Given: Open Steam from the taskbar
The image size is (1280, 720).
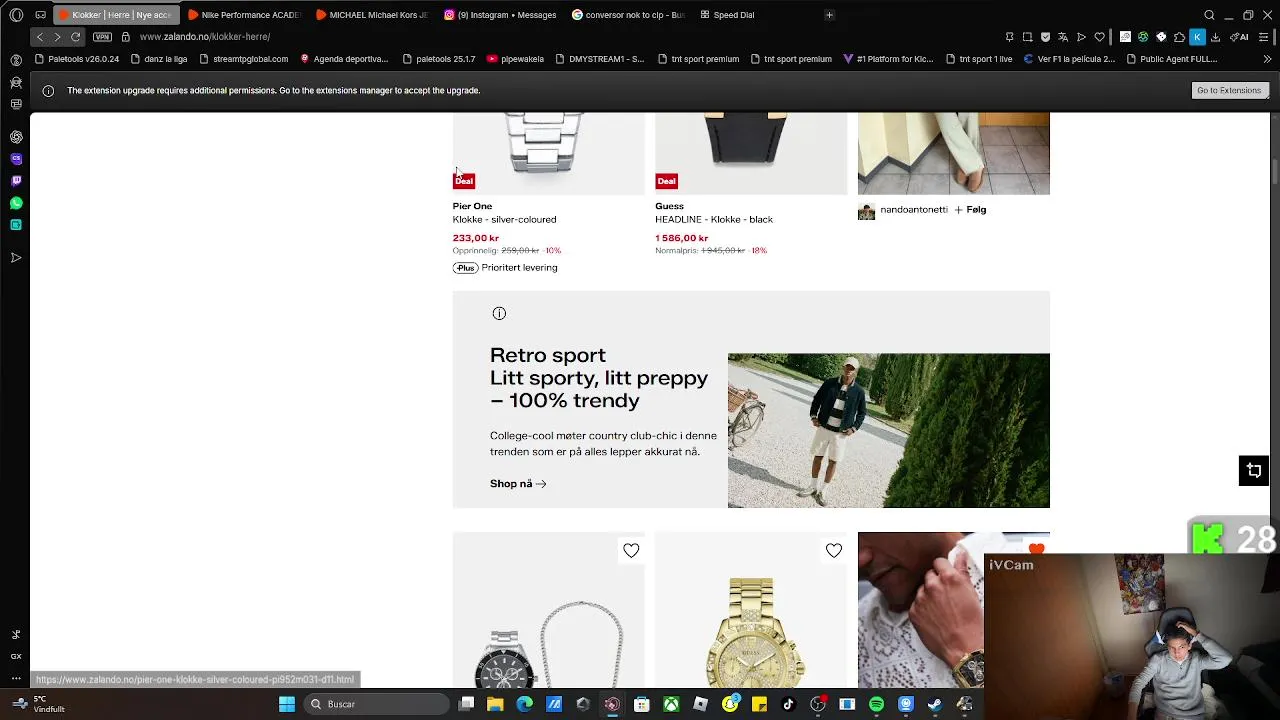Looking at the screenshot, I should (x=935, y=704).
